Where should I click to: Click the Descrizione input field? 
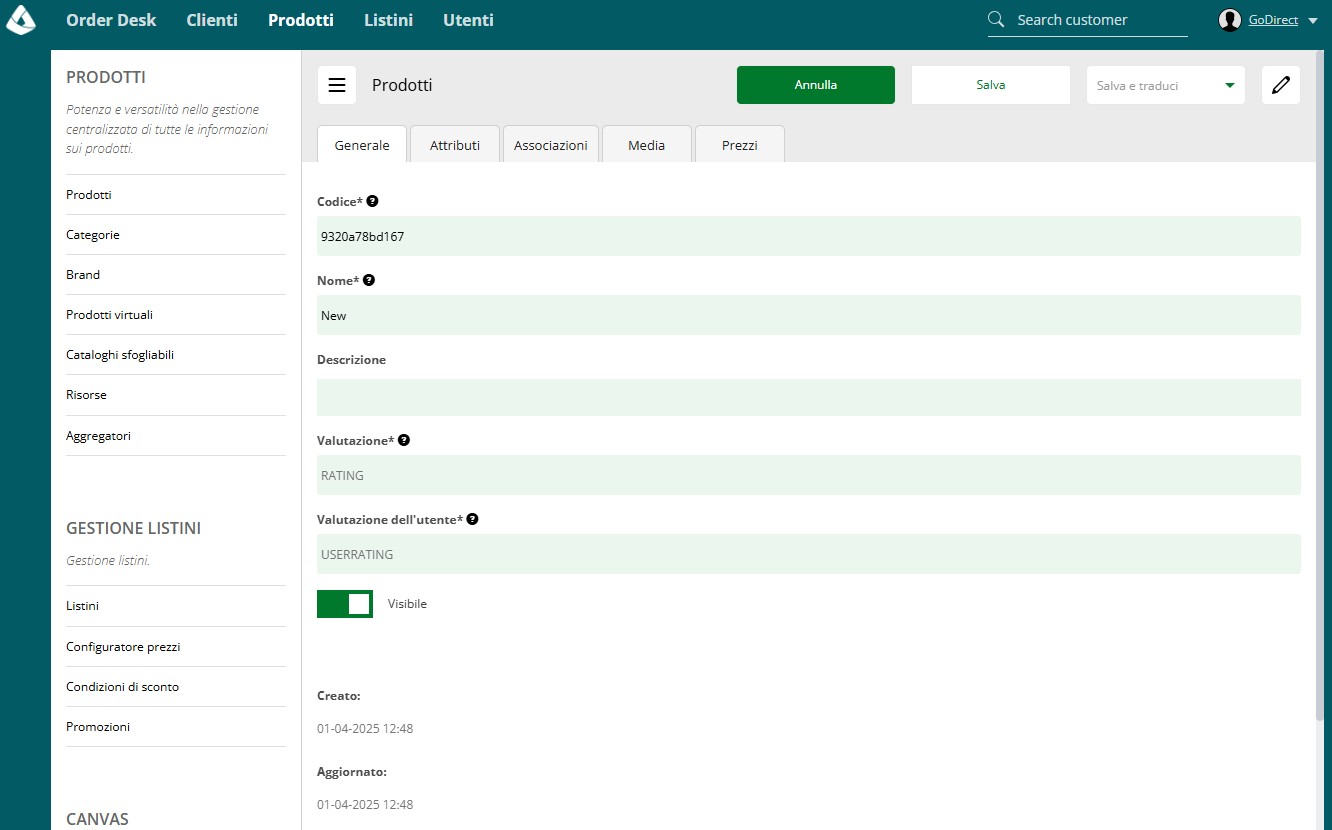click(809, 397)
